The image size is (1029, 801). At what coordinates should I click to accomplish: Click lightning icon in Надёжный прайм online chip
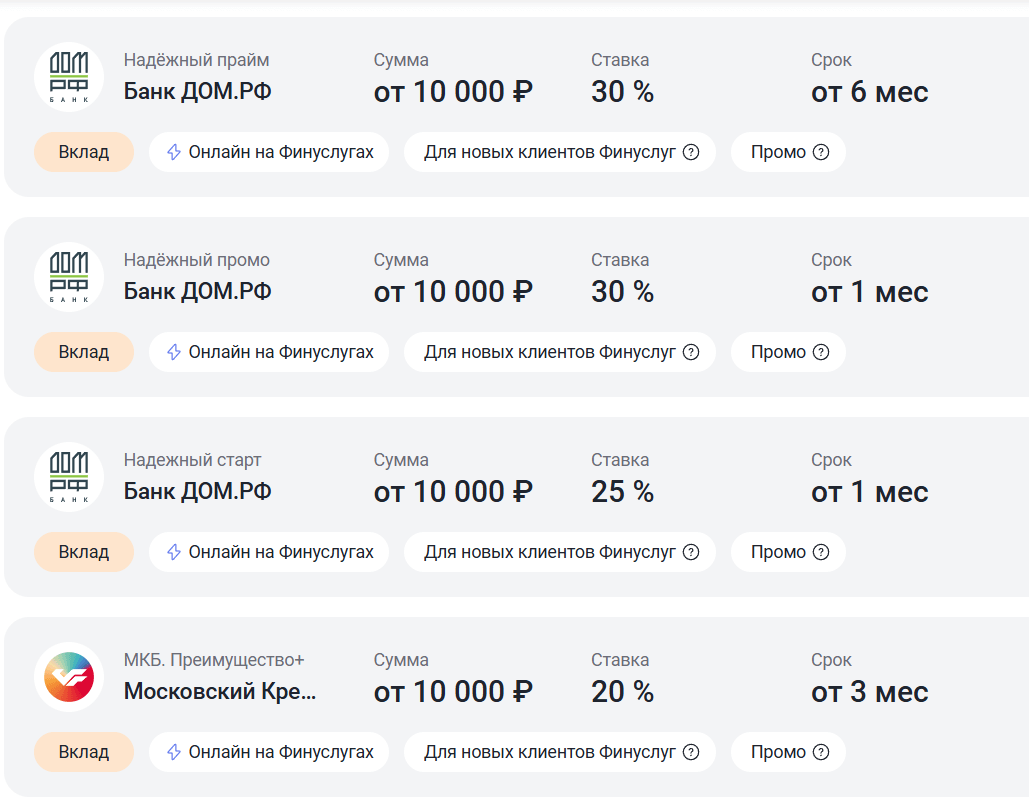pos(174,152)
